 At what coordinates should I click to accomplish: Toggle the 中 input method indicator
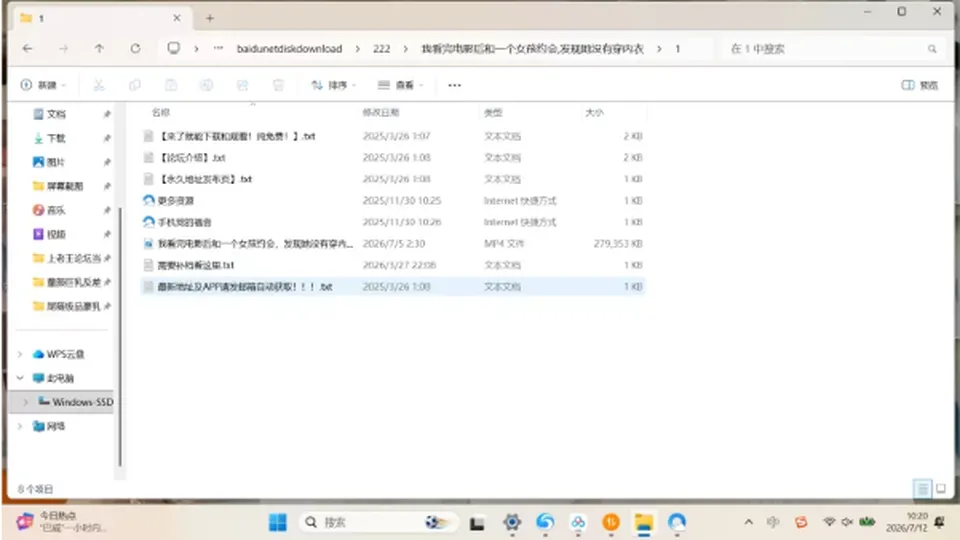pos(773,522)
